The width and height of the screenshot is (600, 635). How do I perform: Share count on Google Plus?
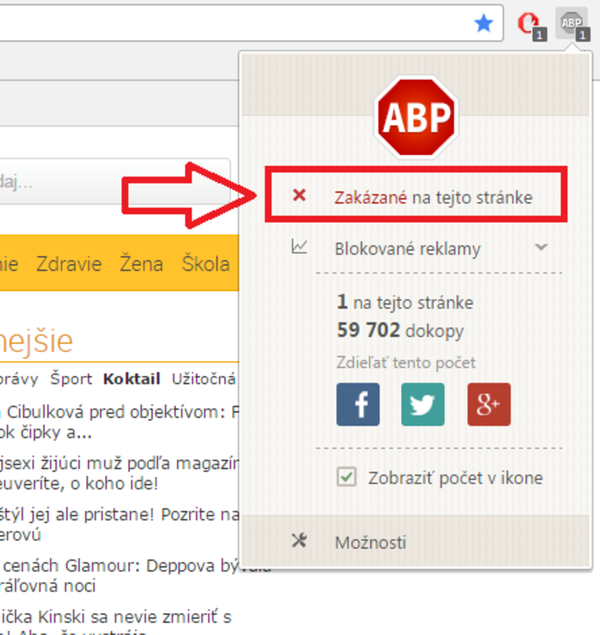pyautogui.click(x=489, y=404)
